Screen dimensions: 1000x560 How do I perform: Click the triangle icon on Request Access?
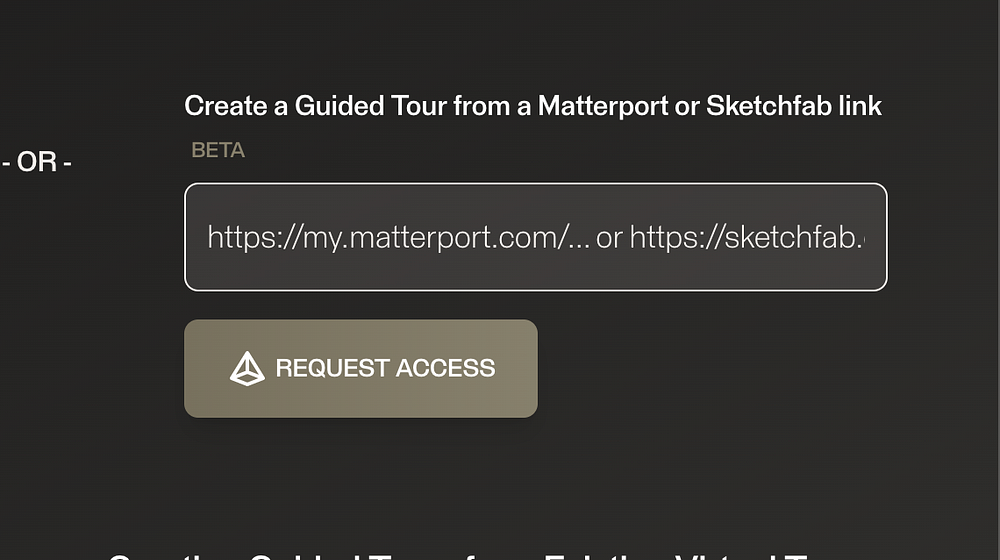coord(247,368)
